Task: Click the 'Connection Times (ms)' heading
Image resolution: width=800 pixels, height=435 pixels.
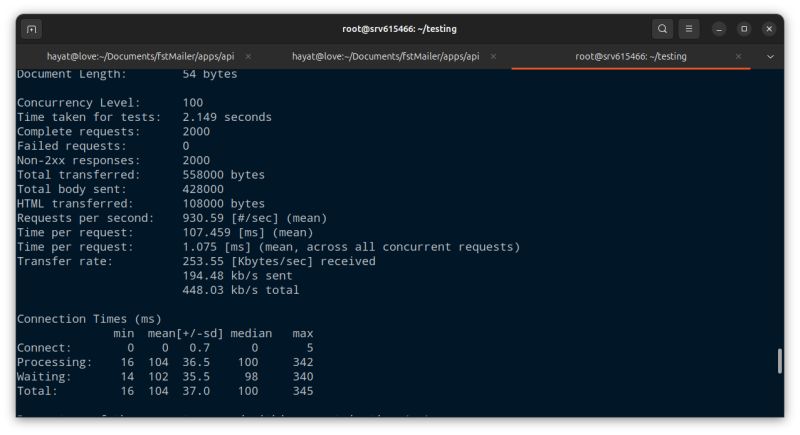Action: pos(89,319)
